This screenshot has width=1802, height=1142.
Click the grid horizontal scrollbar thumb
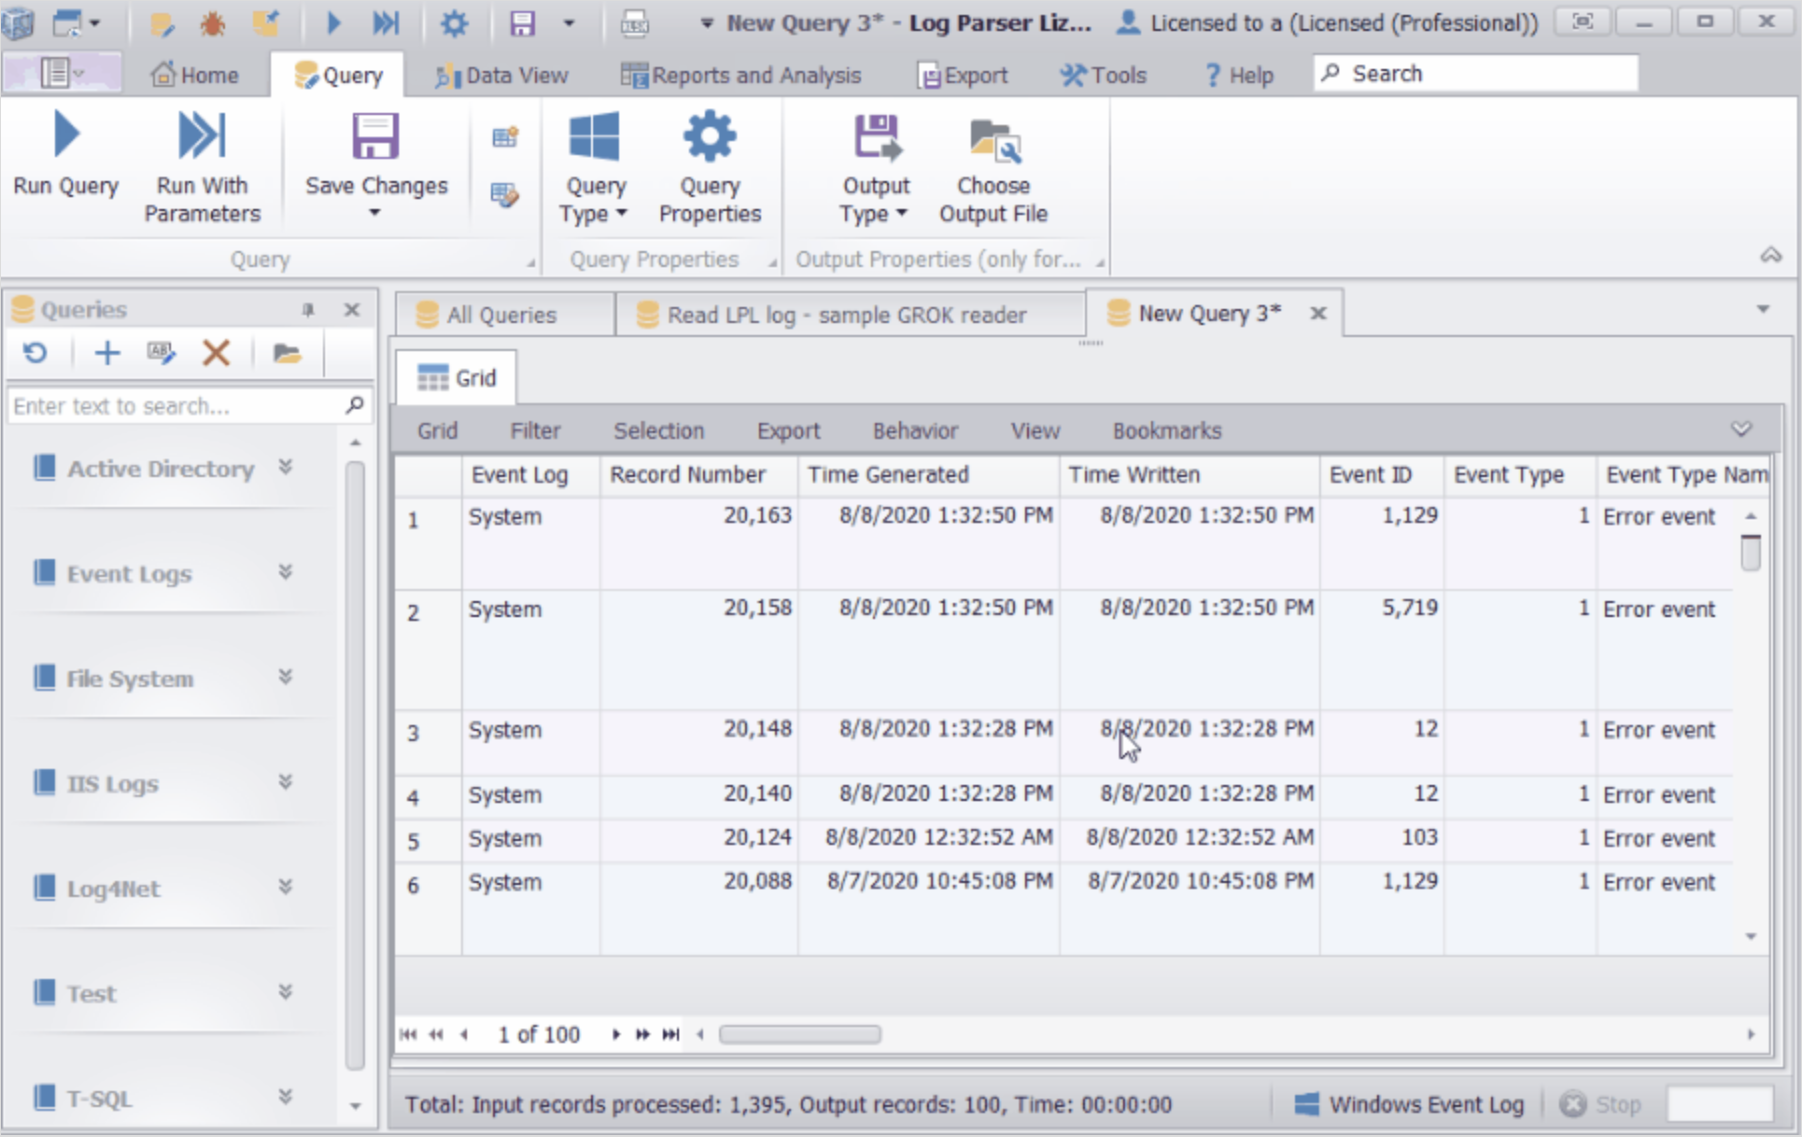[x=800, y=1035]
